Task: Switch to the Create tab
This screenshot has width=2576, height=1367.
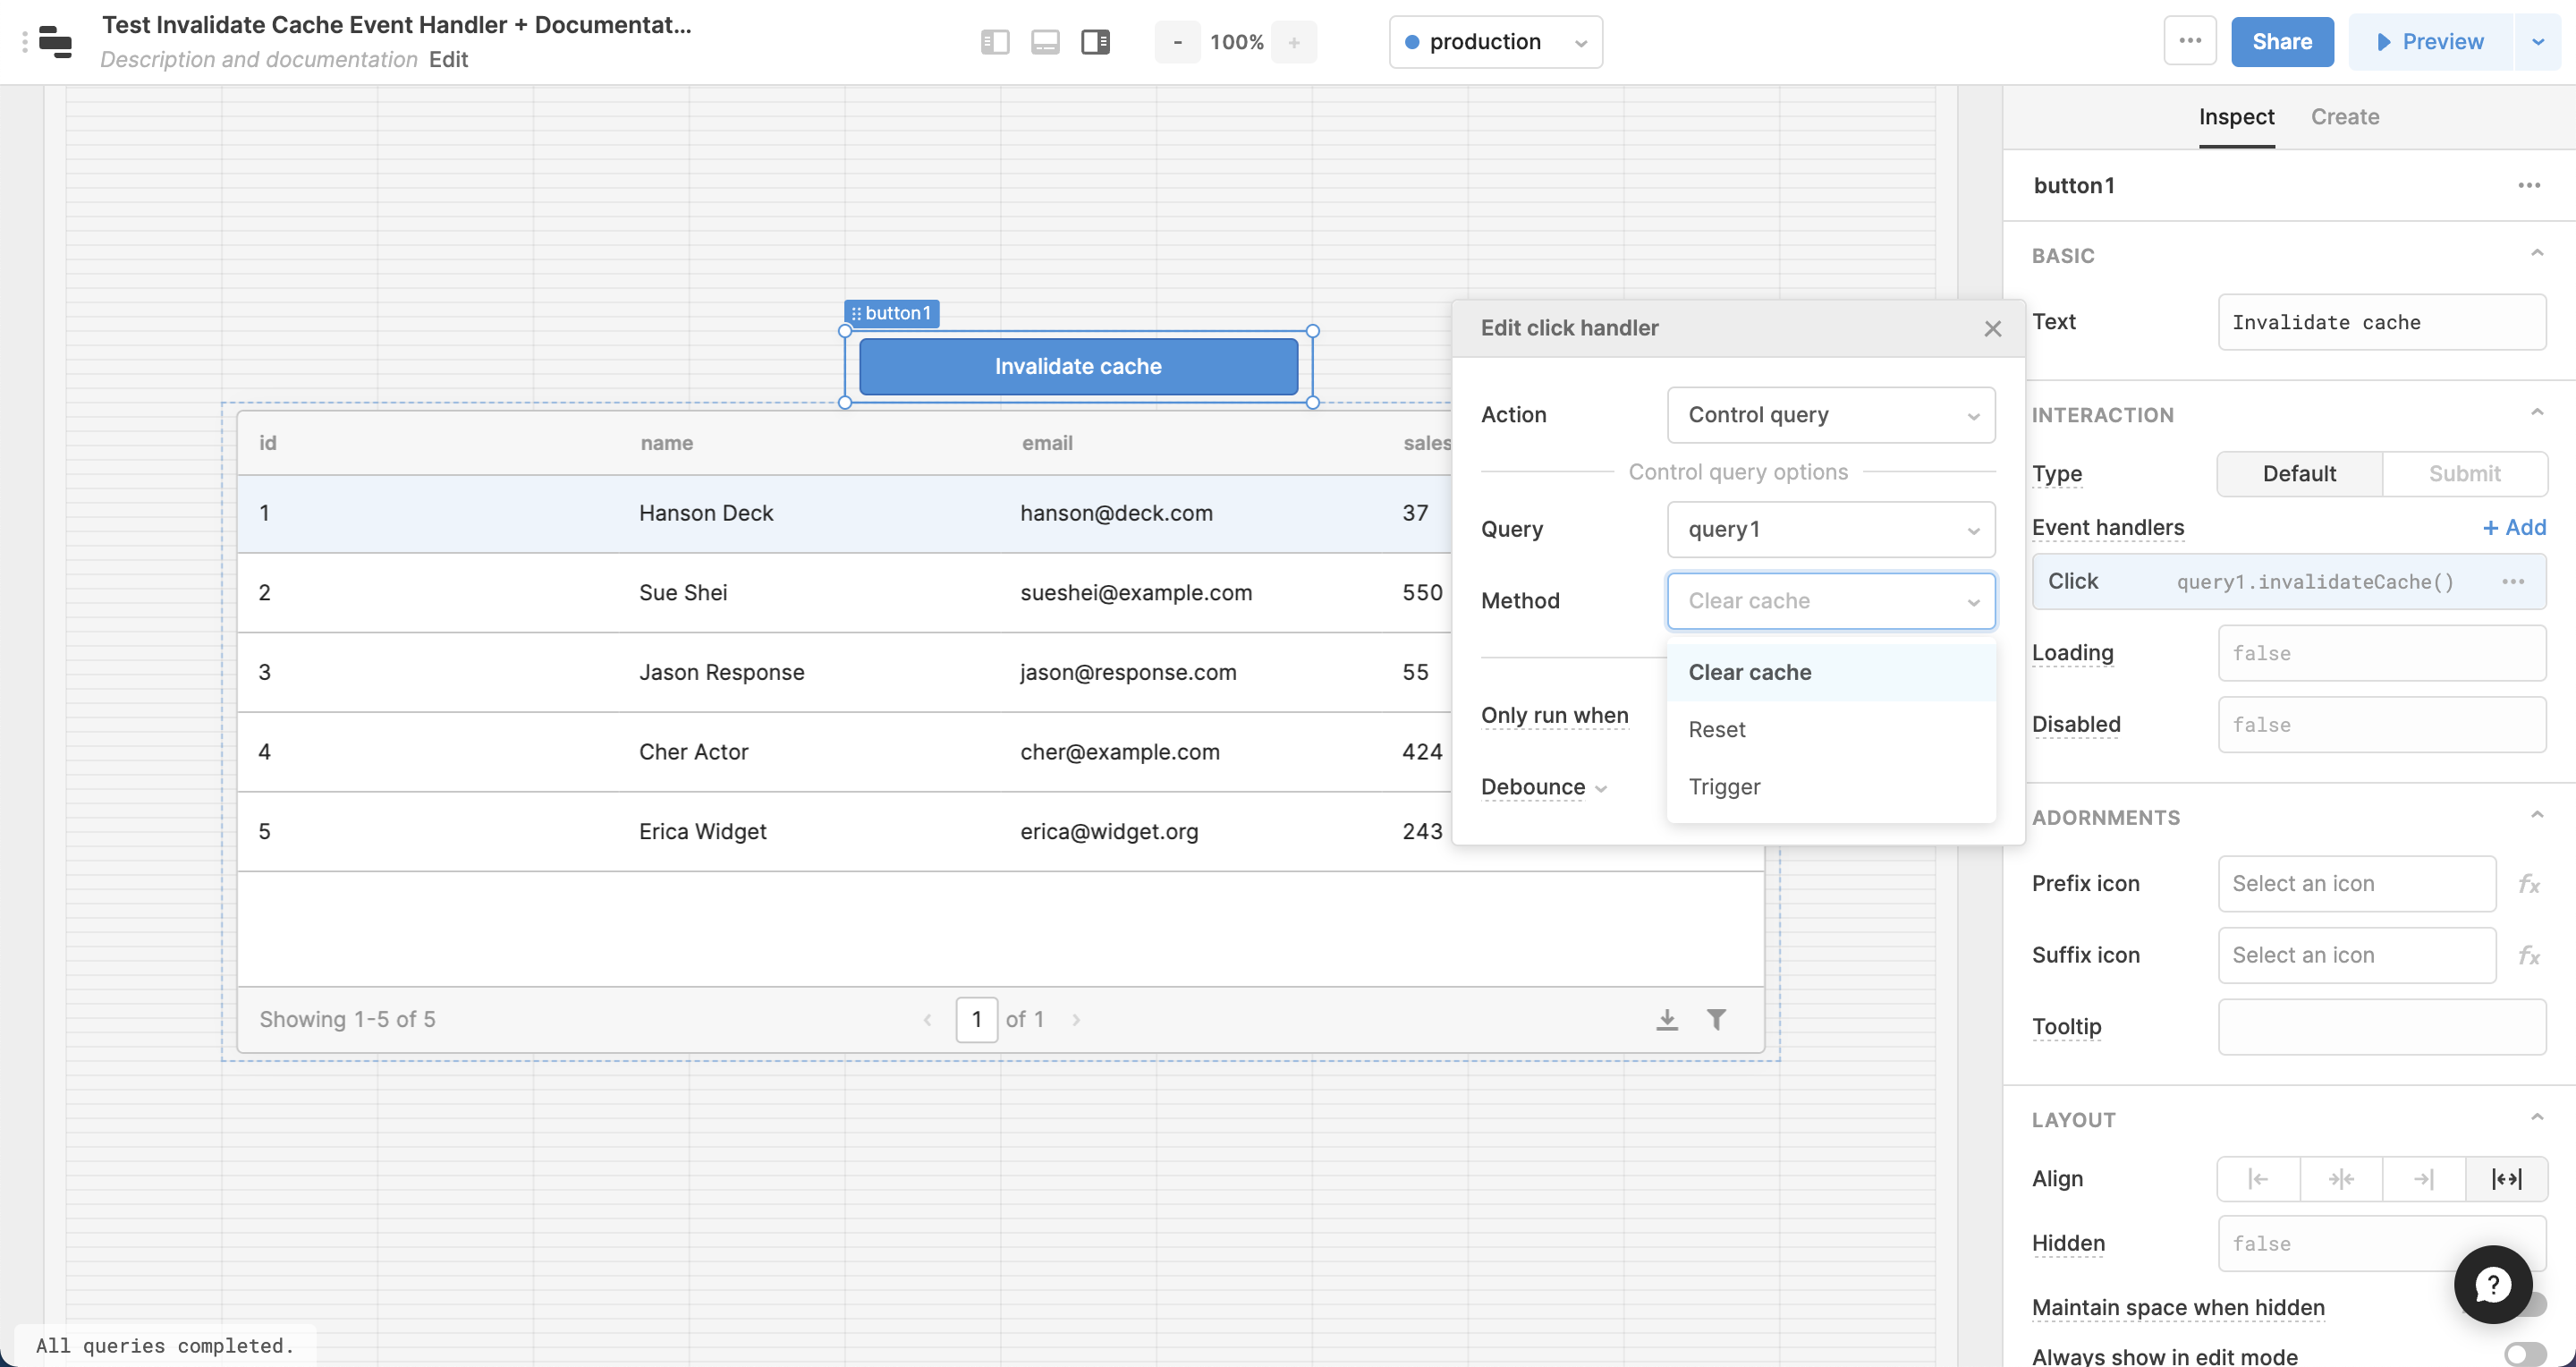Action: 2344,117
